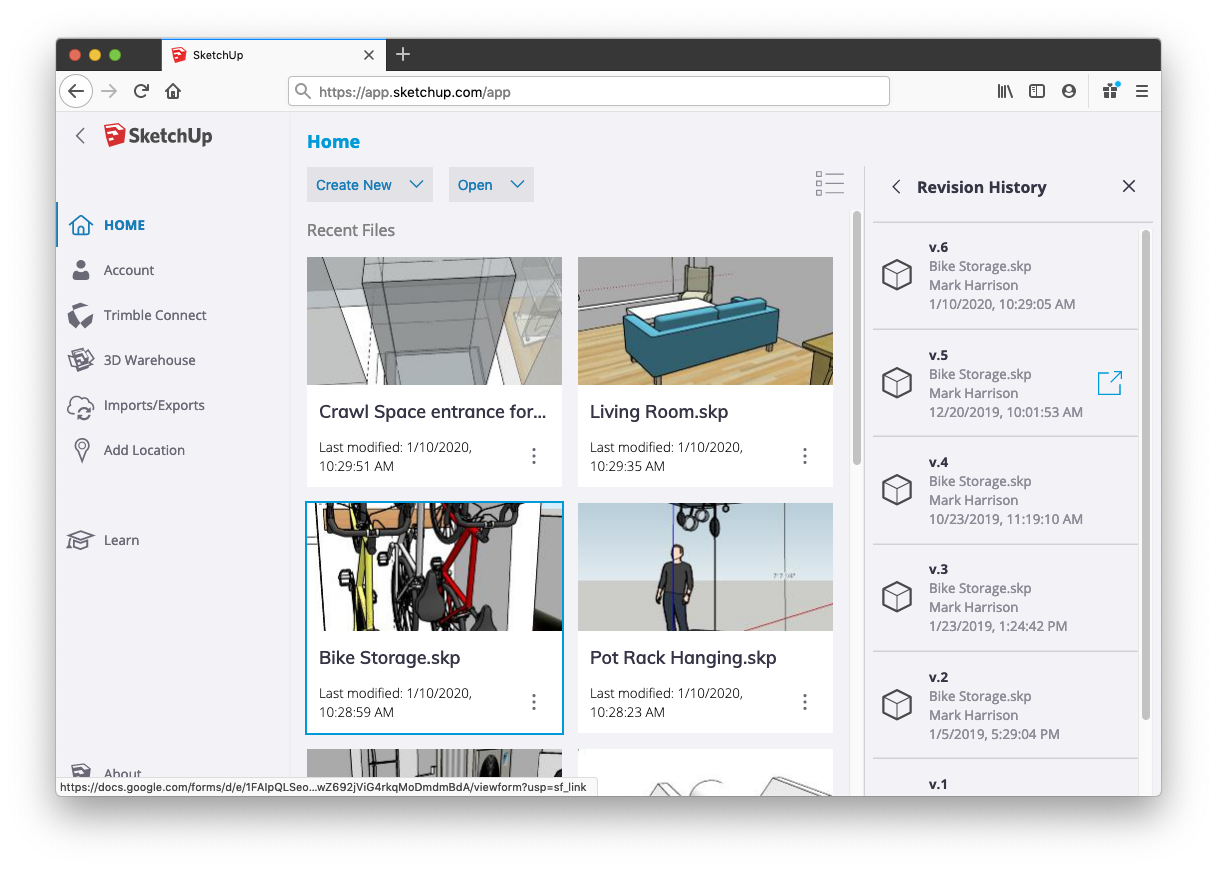Click the Add Location pin icon
This screenshot has width=1217, height=870.
(81, 450)
